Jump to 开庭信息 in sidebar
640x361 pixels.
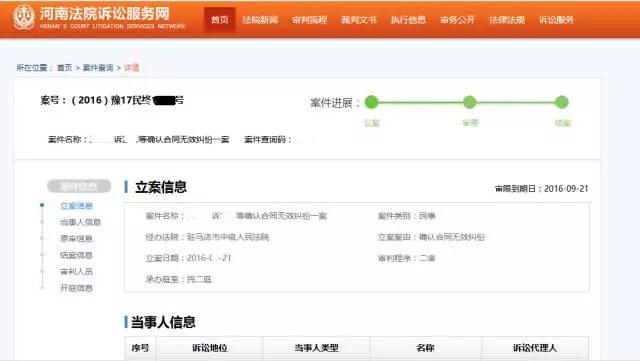pyautogui.click(x=76, y=288)
